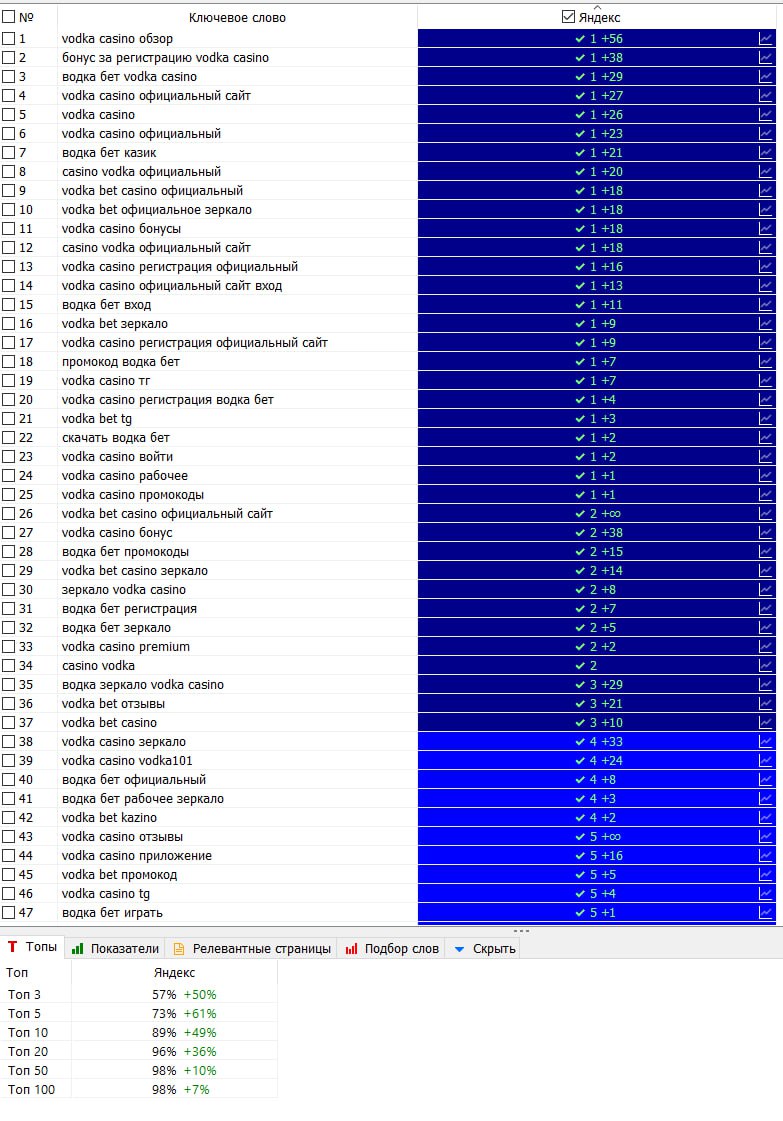Toggle the Яндекс column checkbox
Viewport: 783px width, 1121px height.
pyautogui.click(x=568, y=16)
